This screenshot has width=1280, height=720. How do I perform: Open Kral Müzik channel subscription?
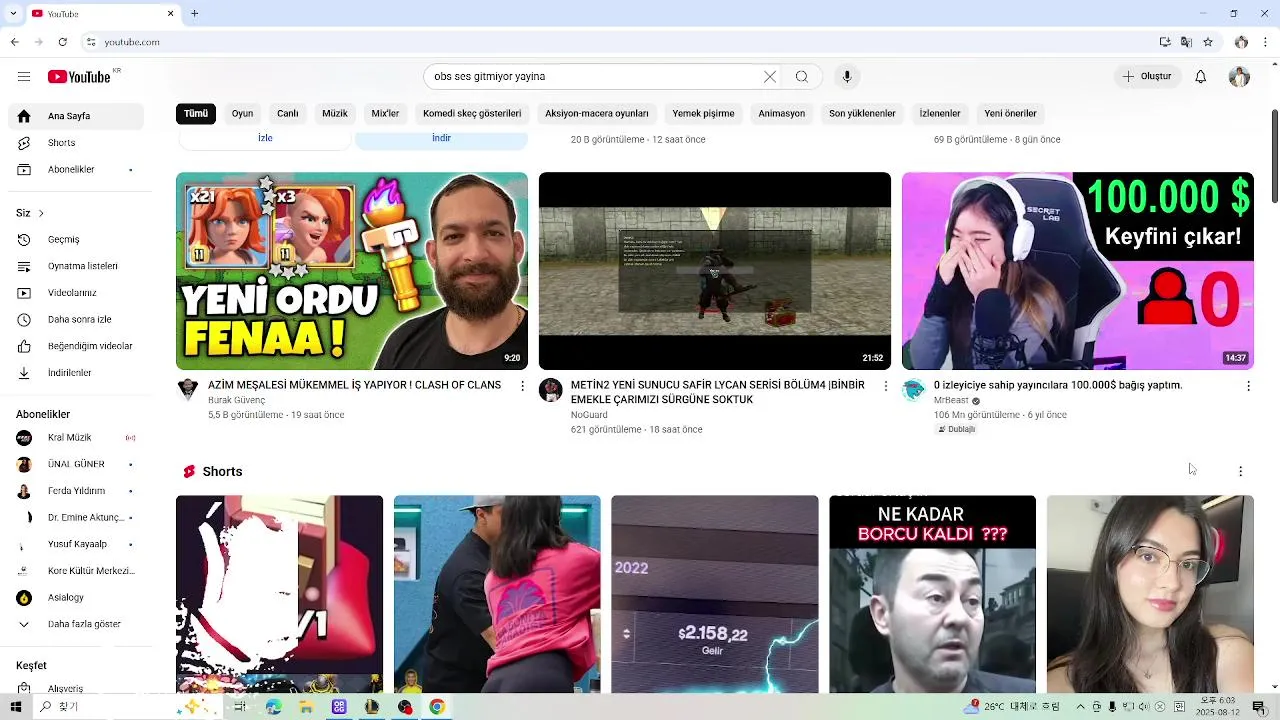(x=76, y=438)
